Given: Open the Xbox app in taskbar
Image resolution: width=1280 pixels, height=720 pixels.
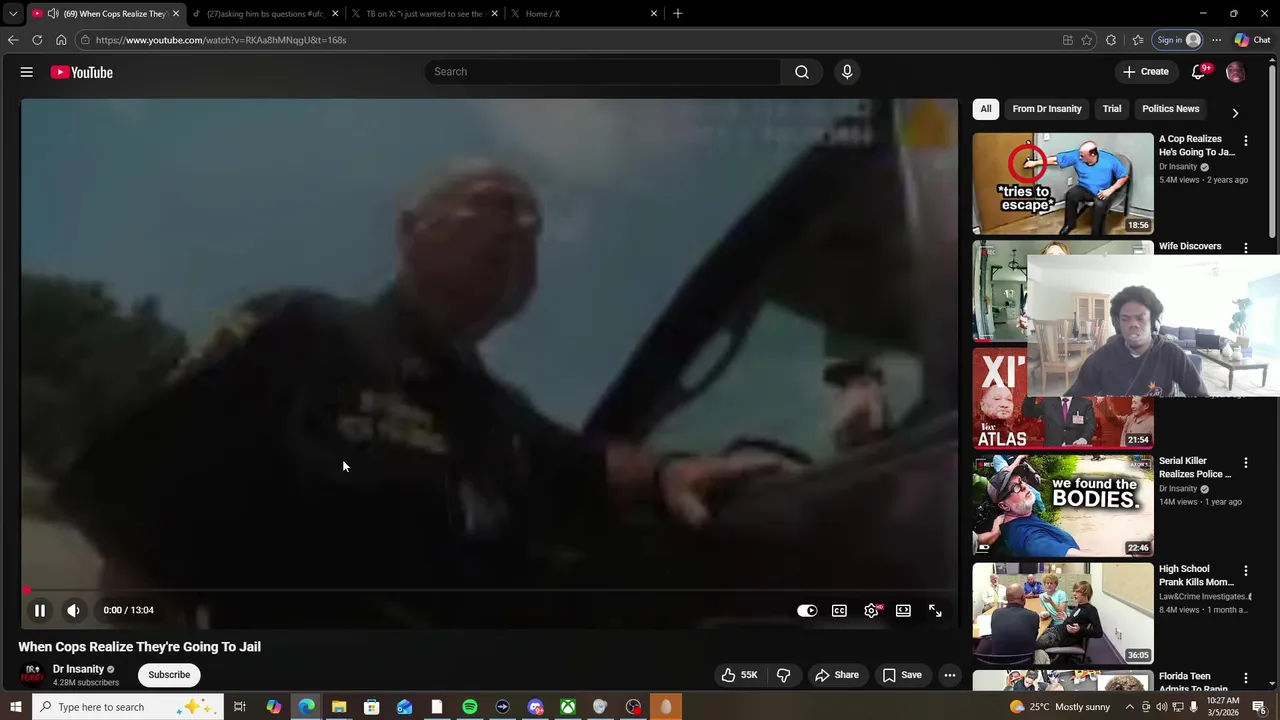Looking at the screenshot, I should pos(567,707).
